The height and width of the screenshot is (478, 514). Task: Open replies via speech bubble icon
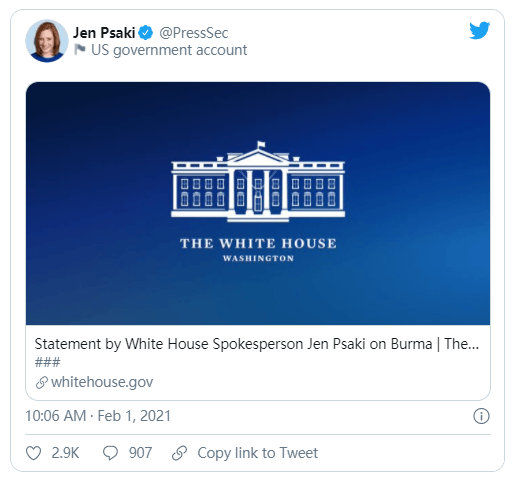tap(110, 453)
